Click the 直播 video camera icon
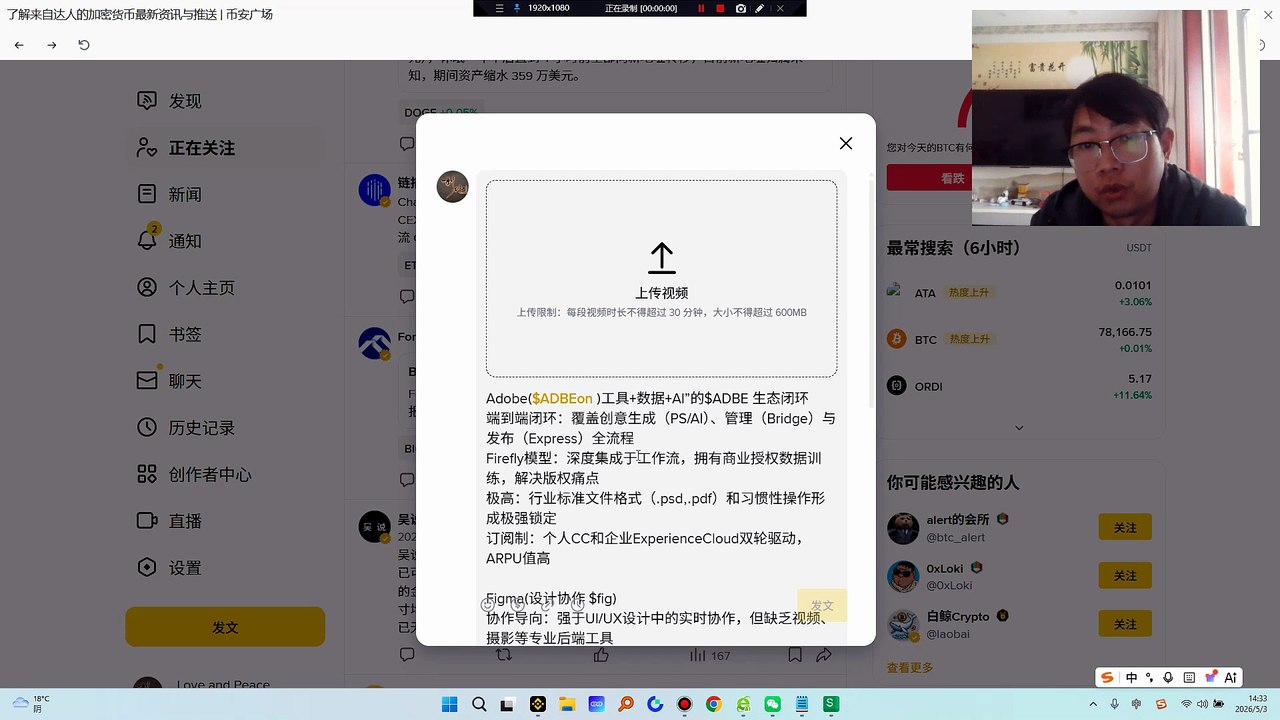This screenshot has height=720, width=1280. tap(147, 521)
